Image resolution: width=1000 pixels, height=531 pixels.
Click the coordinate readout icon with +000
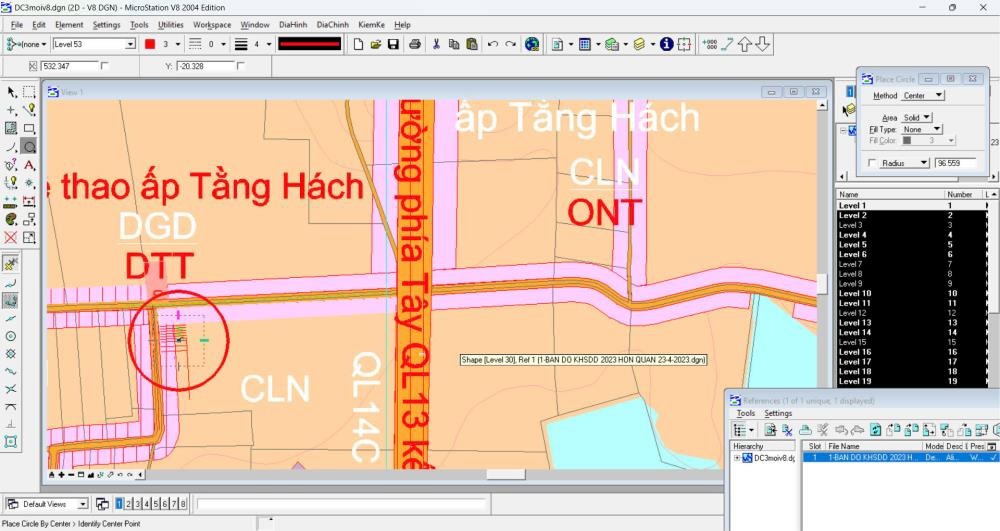click(709, 44)
